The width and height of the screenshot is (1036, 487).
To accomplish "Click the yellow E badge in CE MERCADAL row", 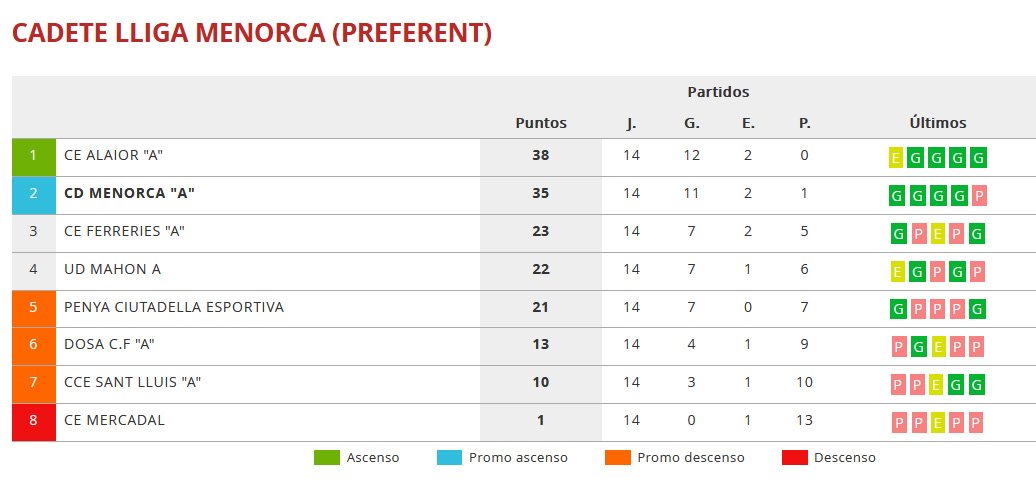I will (x=937, y=423).
